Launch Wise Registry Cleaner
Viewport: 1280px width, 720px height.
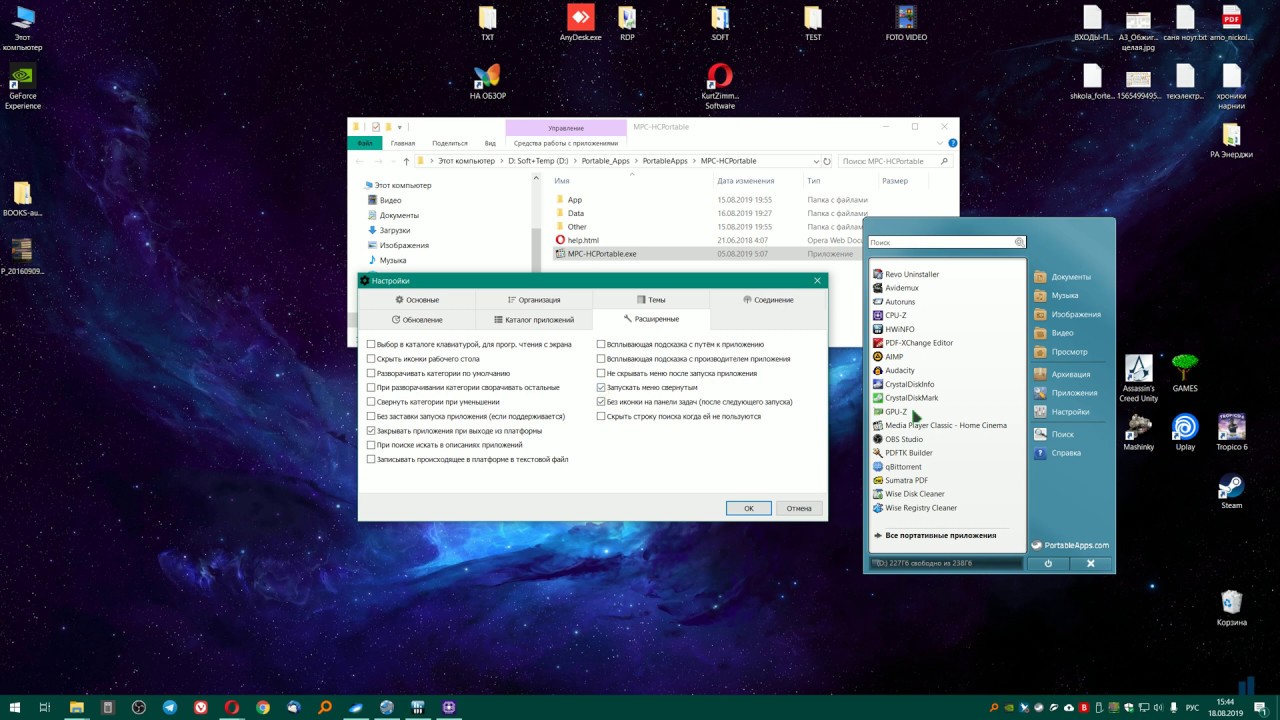tap(914, 508)
